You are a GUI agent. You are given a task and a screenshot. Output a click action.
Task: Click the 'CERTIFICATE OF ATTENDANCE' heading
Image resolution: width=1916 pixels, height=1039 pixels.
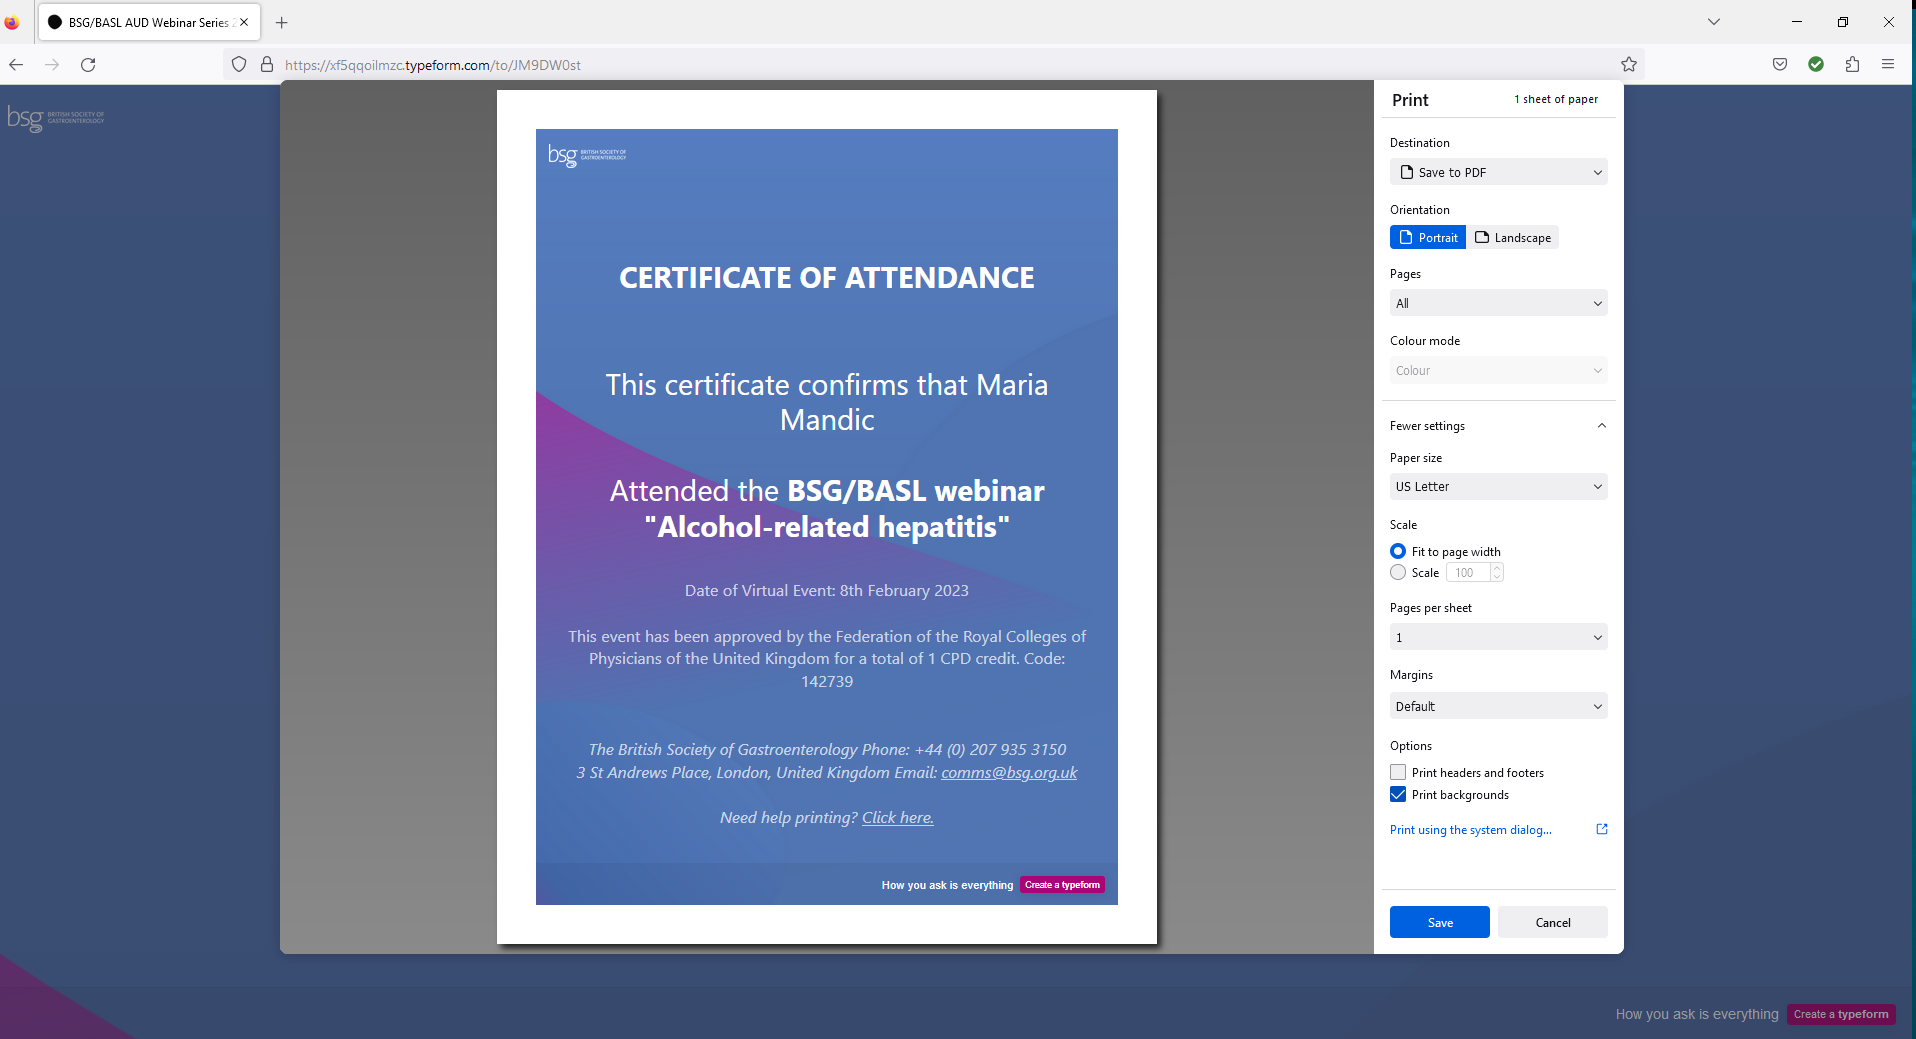[827, 277]
